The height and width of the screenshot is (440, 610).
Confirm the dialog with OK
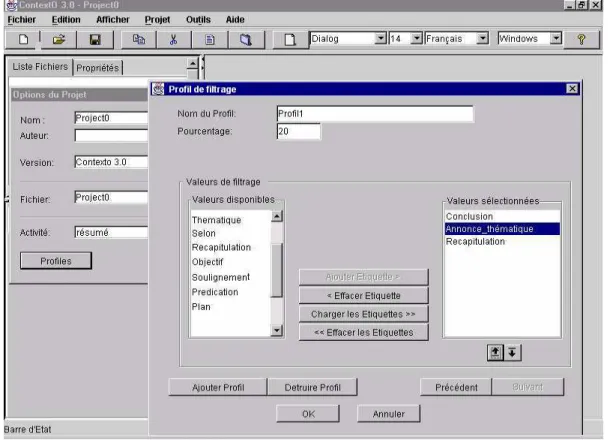(x=308, y=414)
